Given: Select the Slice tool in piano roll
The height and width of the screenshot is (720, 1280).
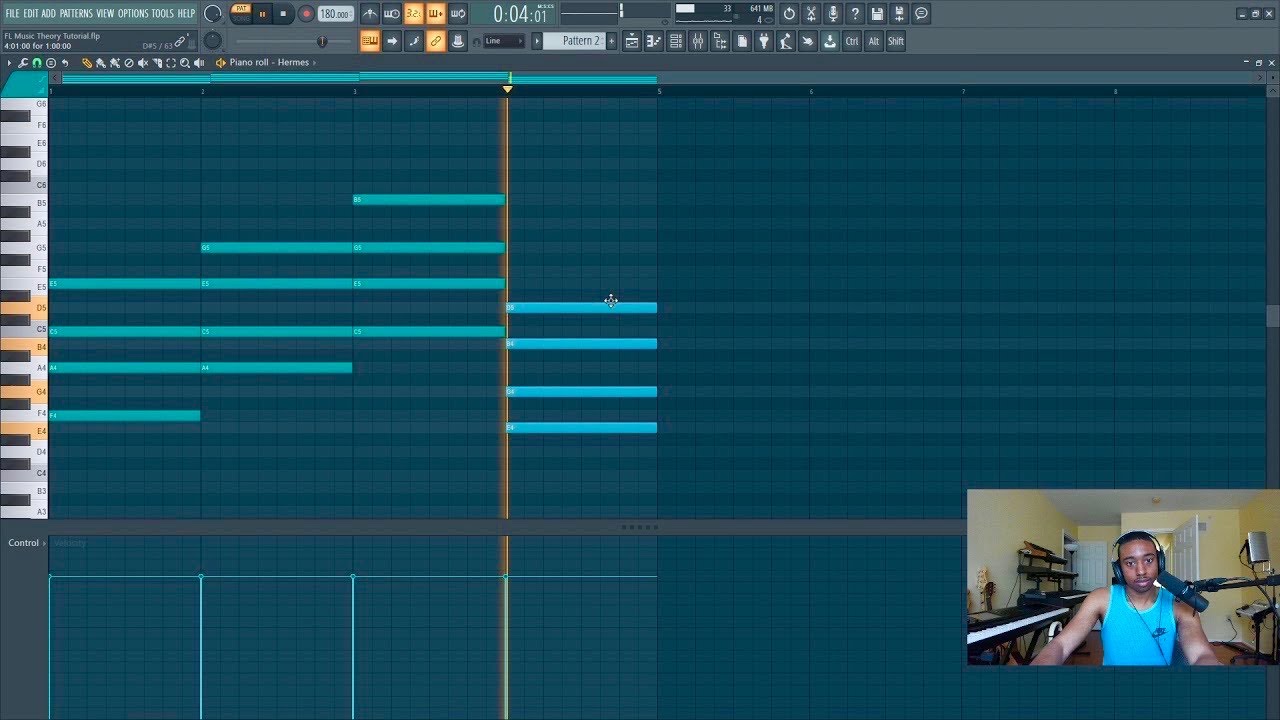Looking at the screenshot, I should [157, 63].
